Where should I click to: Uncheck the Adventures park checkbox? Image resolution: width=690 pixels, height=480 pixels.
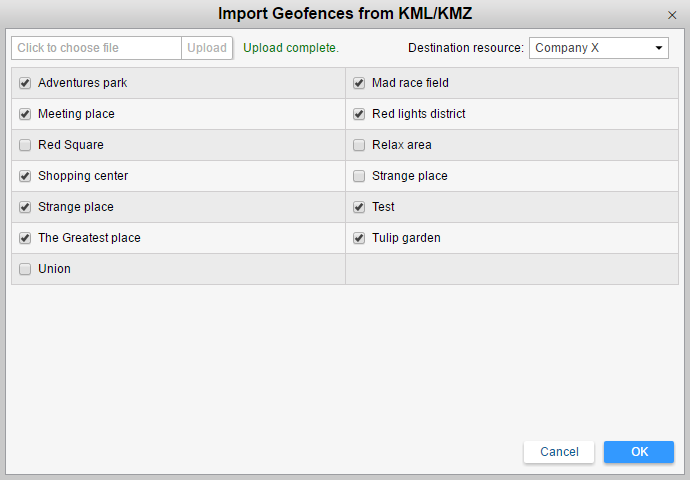pyautogui.click(x=25, y=83)
